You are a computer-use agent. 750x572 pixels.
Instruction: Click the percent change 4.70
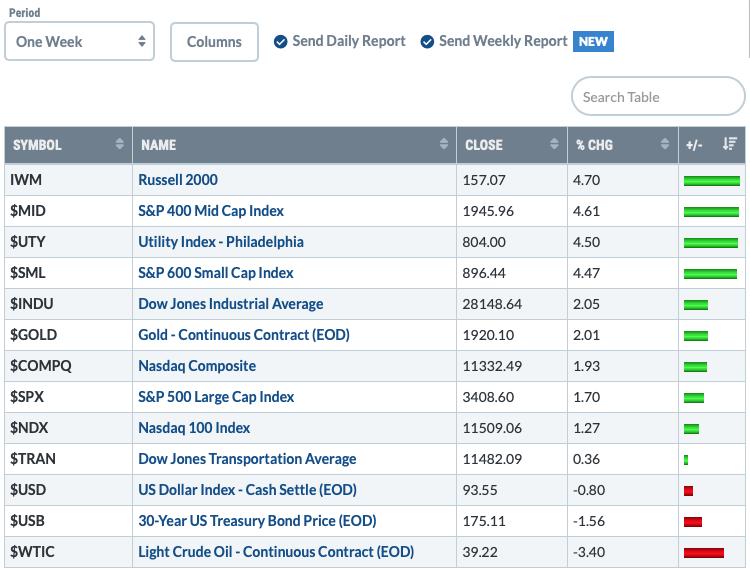point(586,180)
